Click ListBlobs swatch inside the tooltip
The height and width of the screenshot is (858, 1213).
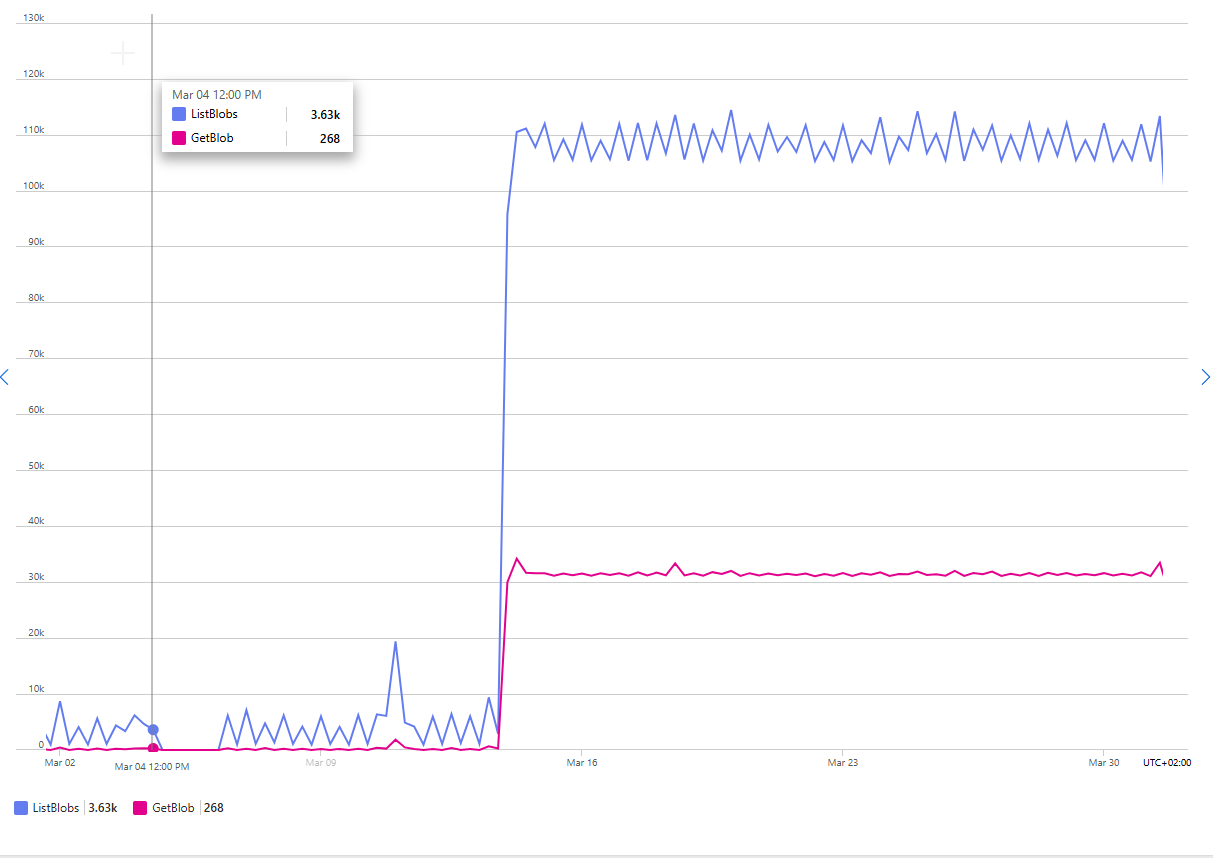(179, 114)
